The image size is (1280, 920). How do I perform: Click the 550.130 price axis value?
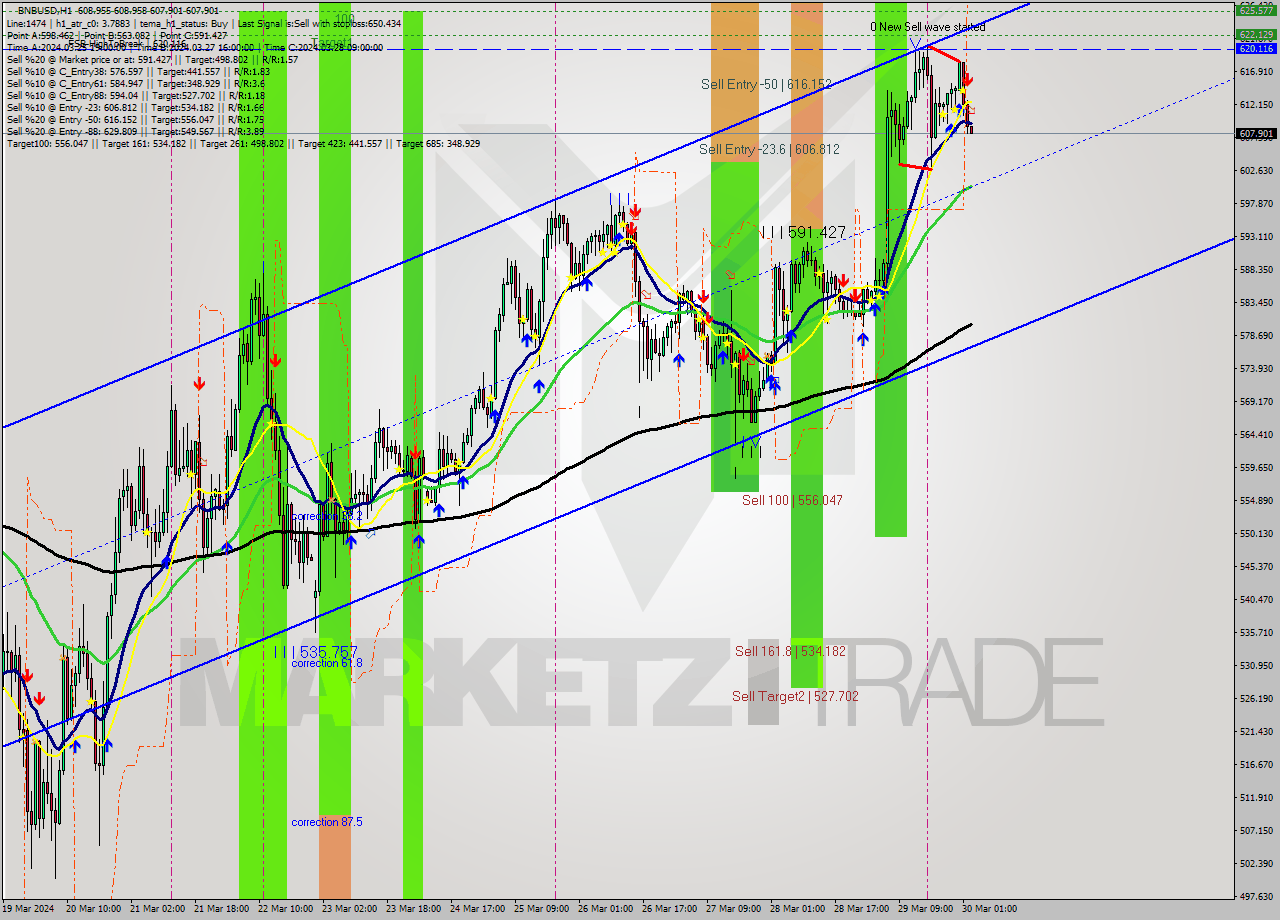1256,534
